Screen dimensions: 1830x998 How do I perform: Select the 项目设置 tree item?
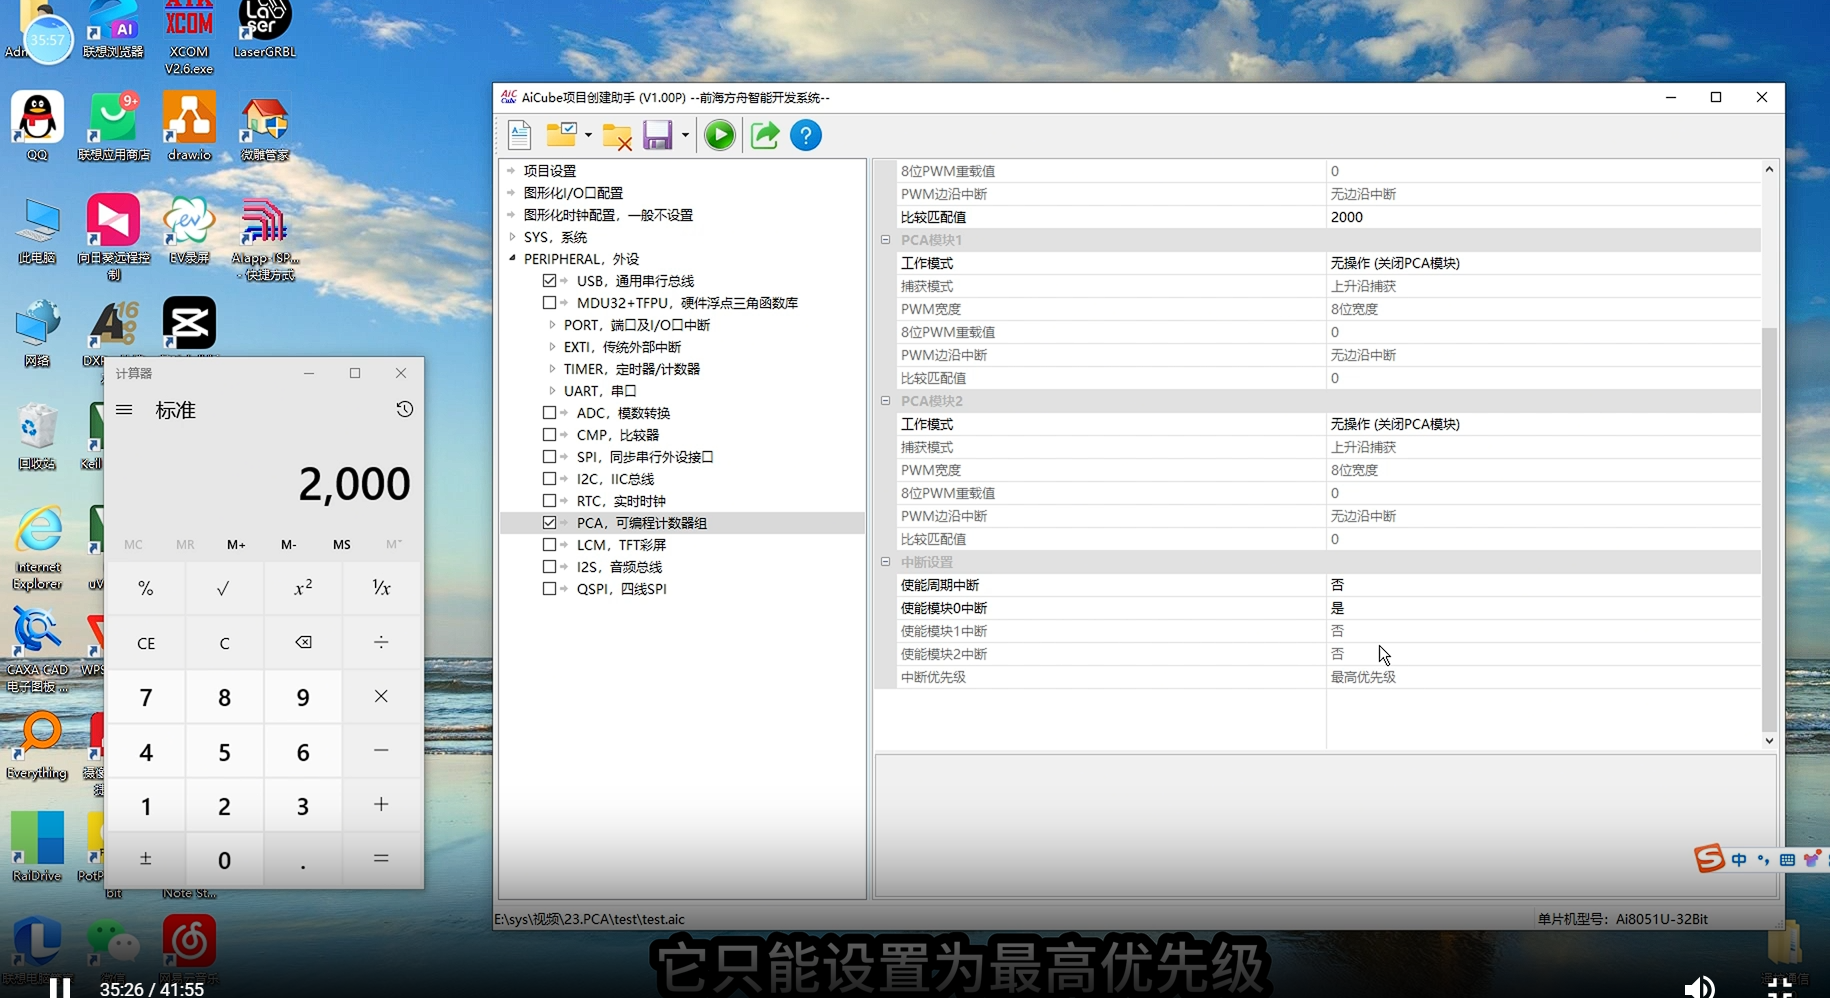[x=550, y=171]
